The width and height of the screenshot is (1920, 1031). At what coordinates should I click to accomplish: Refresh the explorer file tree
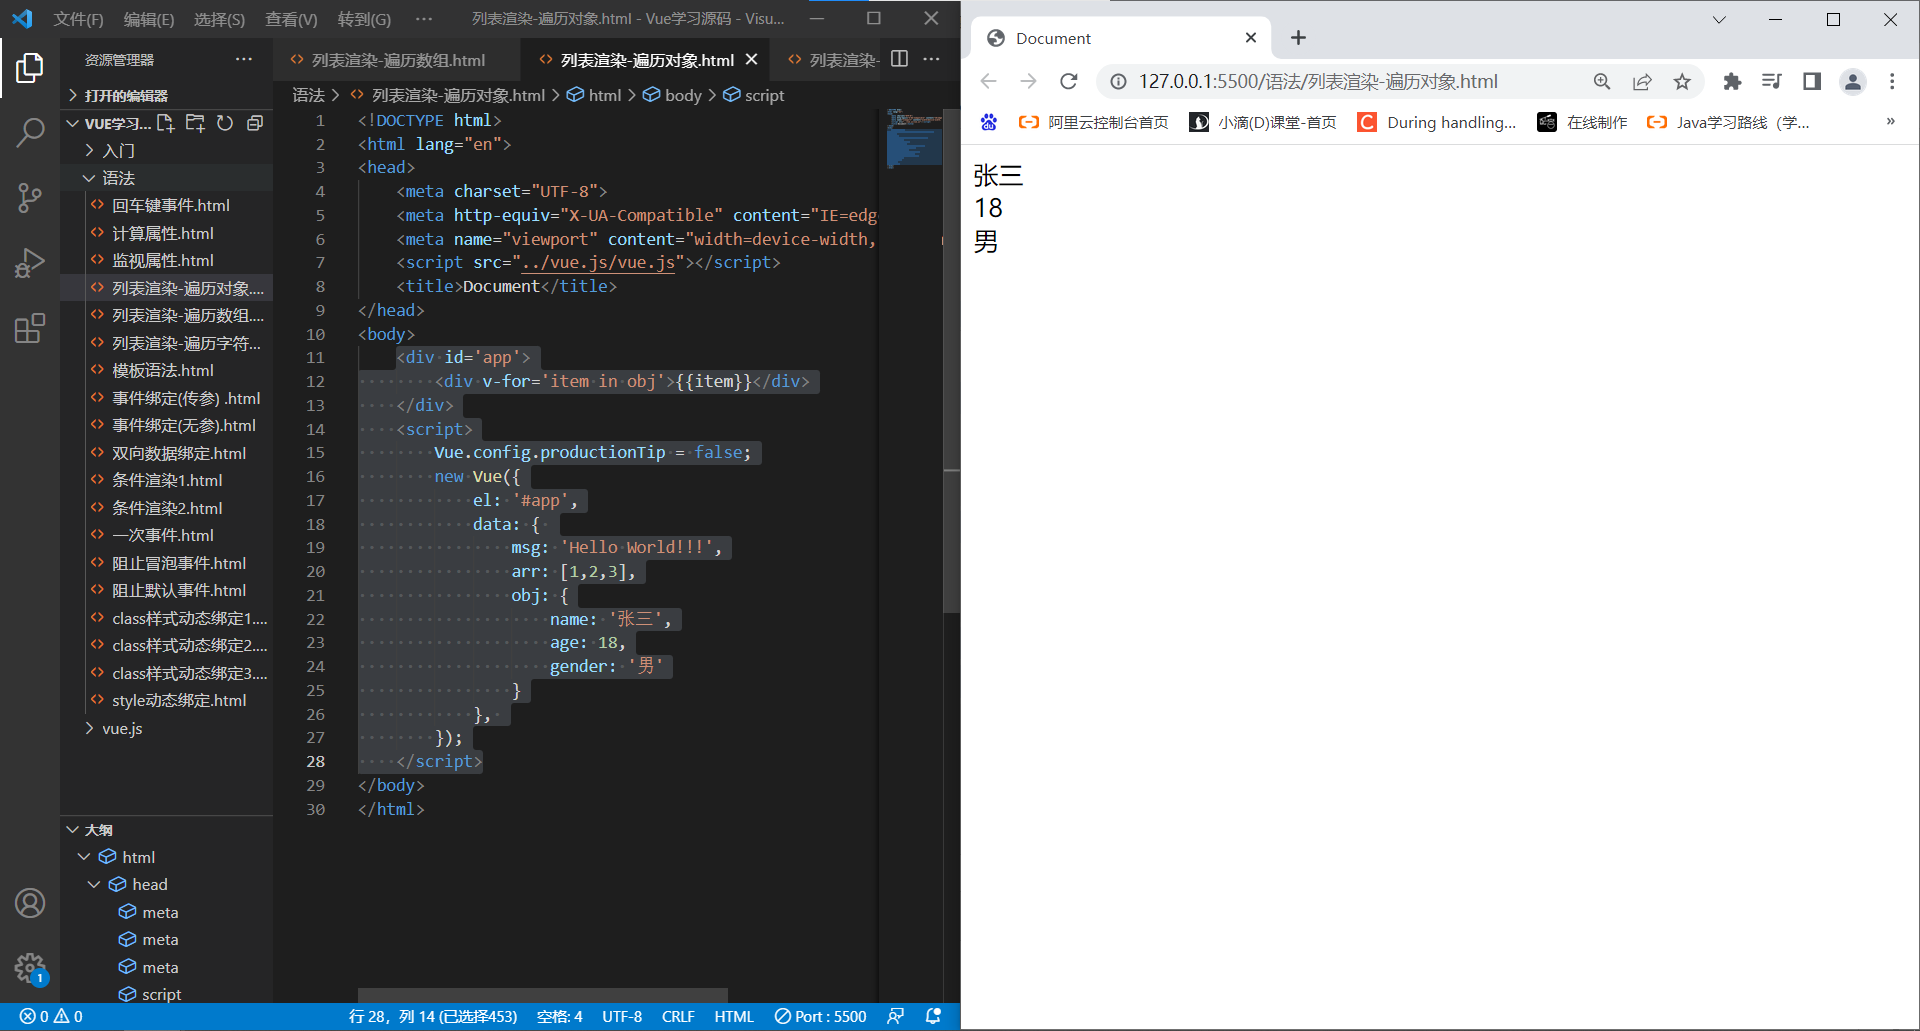point(225,123)
